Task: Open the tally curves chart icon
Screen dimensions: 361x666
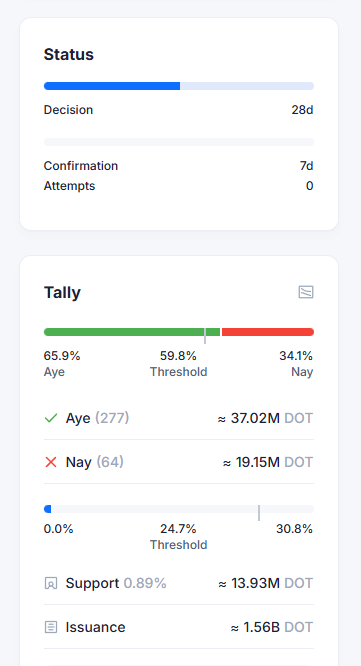Action: [x=306, y=292]
